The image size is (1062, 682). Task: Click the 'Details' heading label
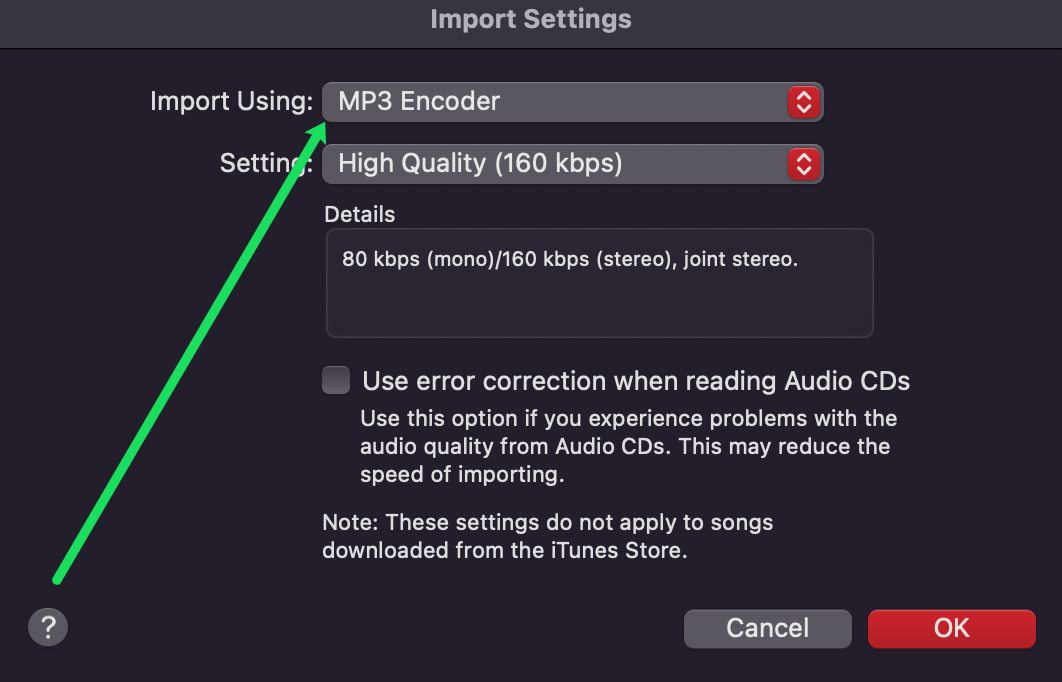point(359,214)
